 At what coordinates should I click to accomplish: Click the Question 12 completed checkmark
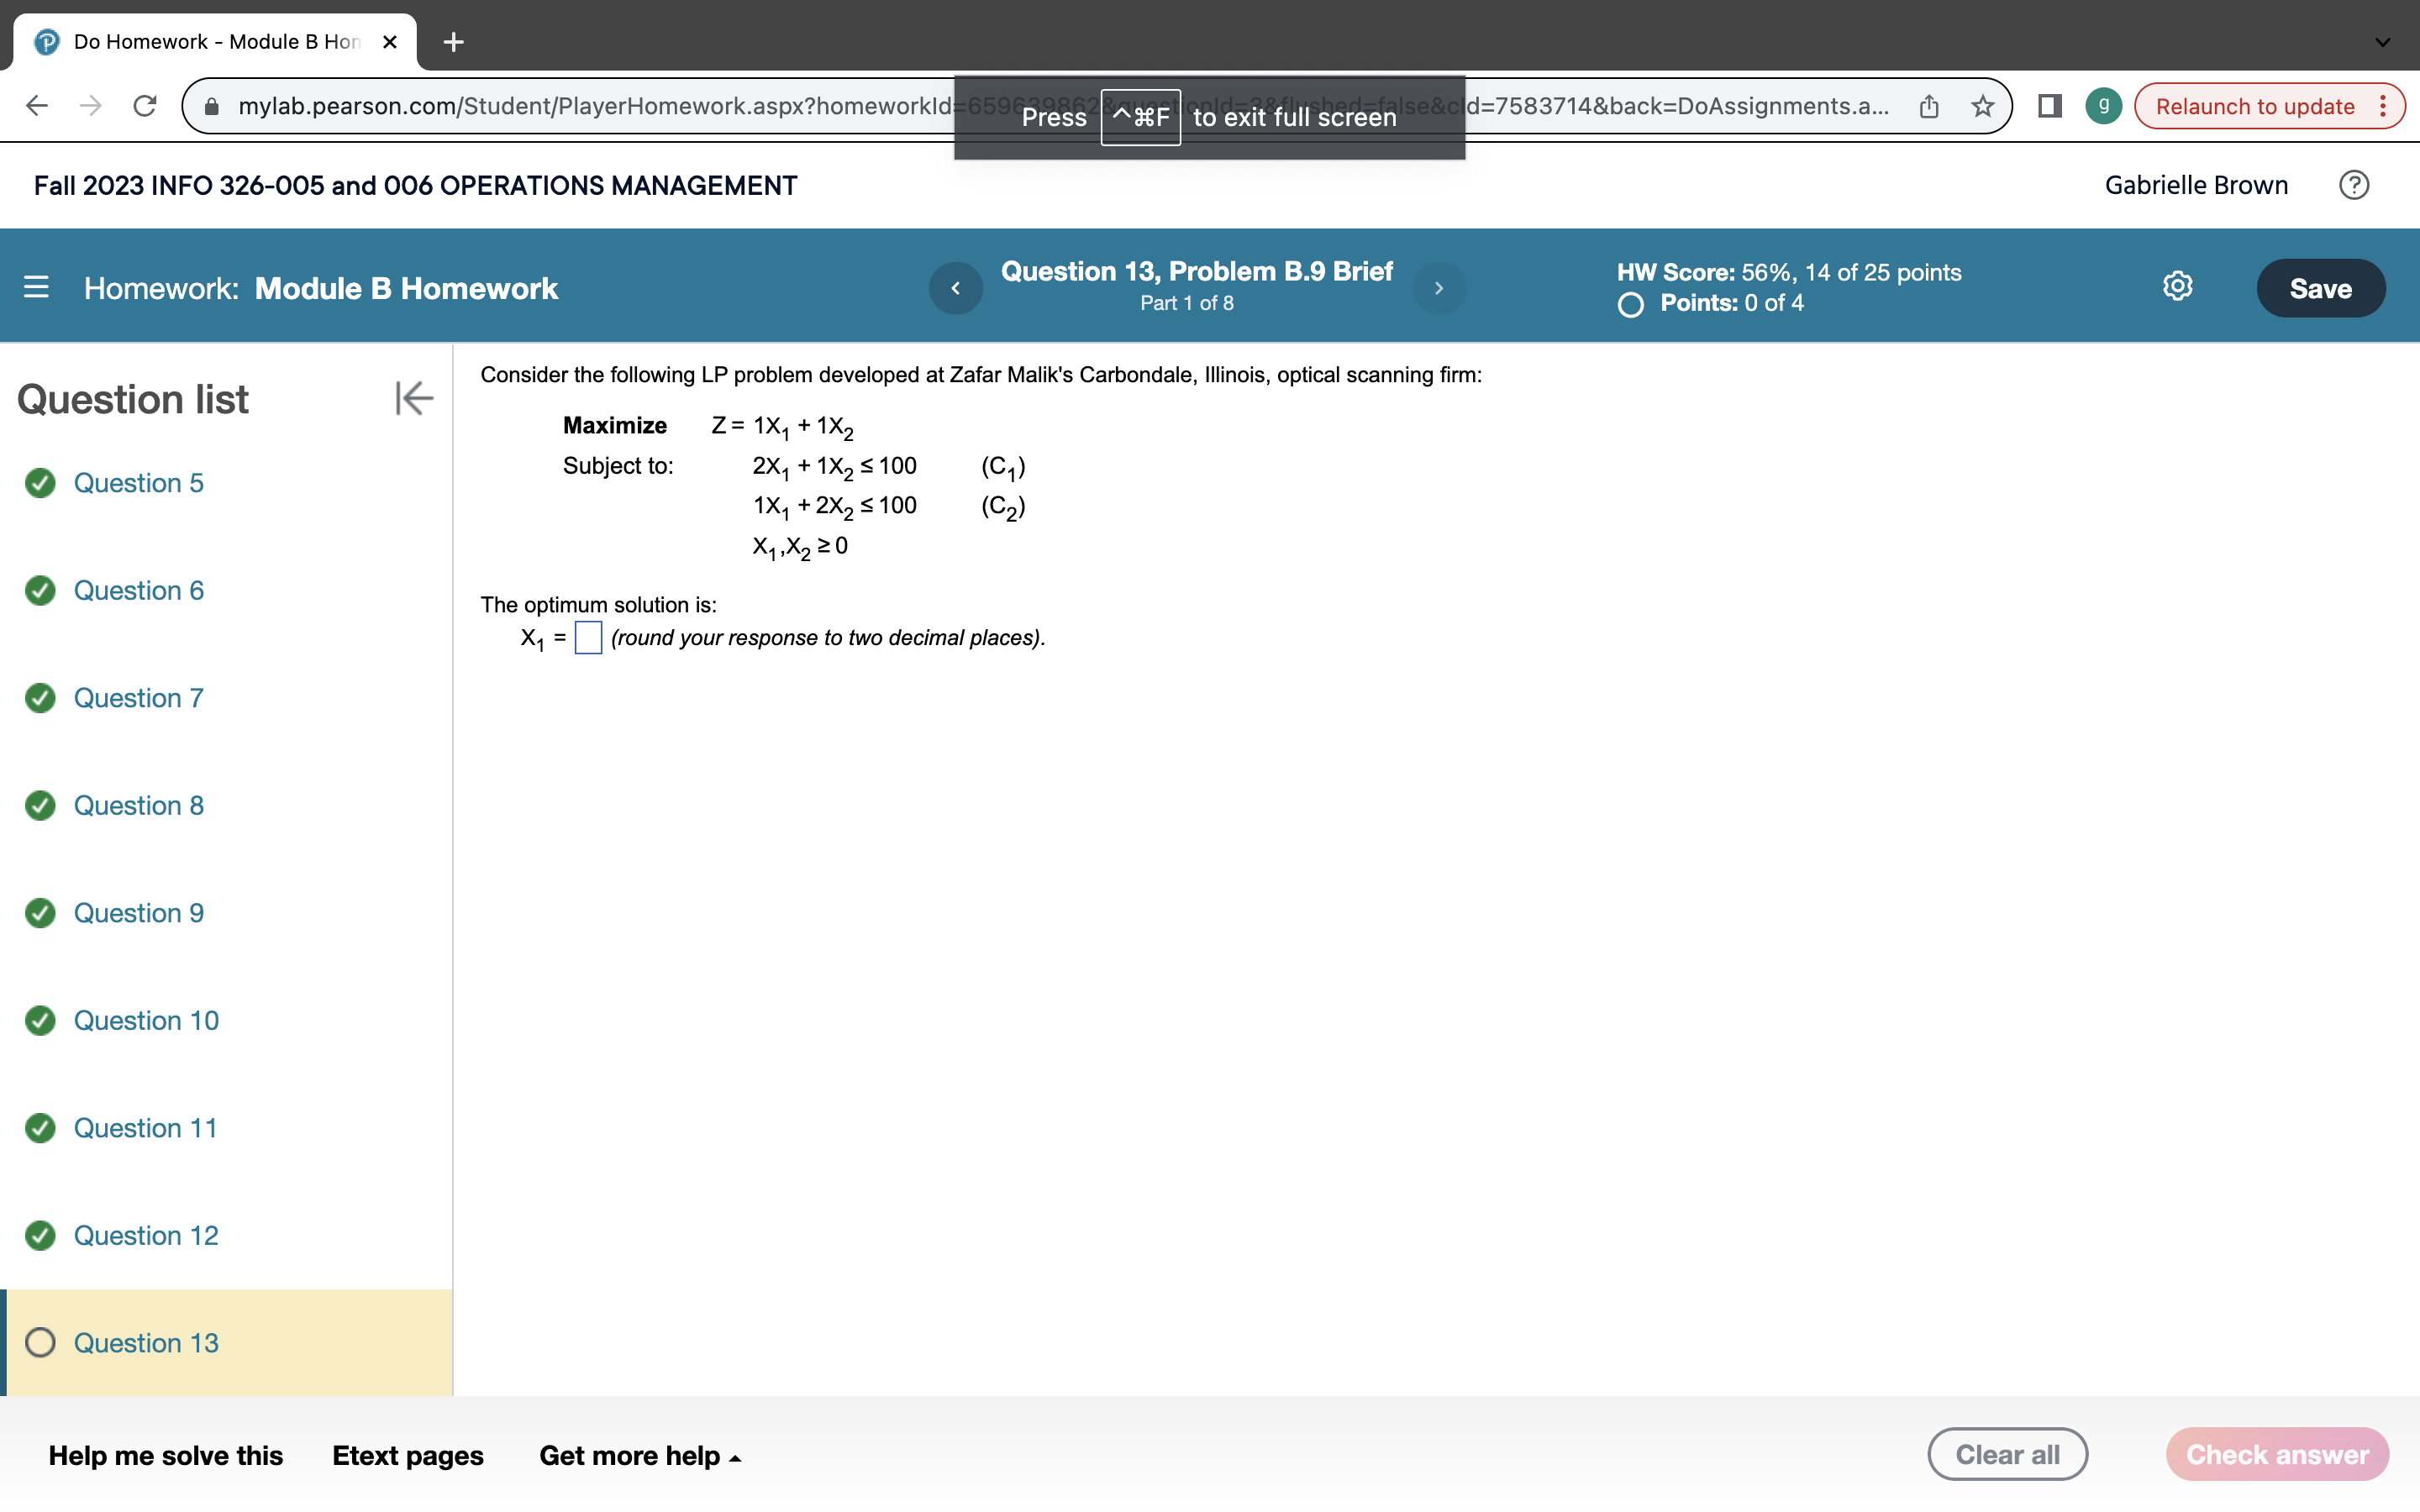(40, 1236)
